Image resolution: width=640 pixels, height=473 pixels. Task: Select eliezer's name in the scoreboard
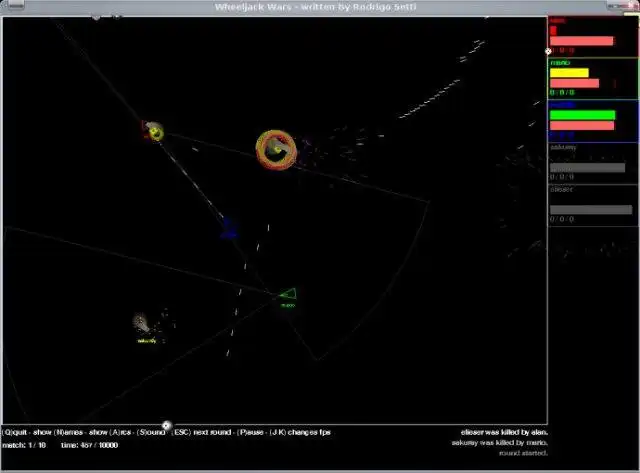click(x=562, y=189)
